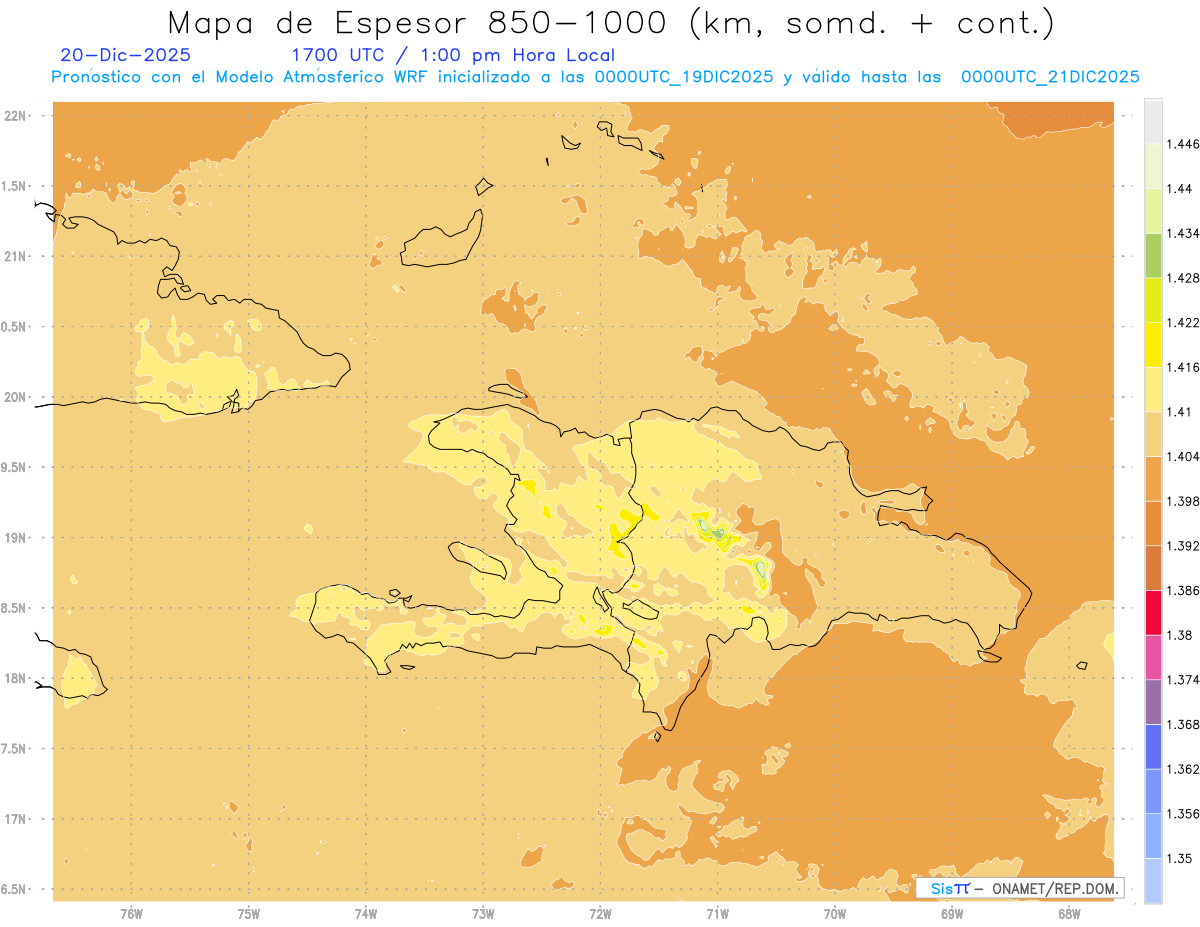1200x927 pixels.
Task: Click the latitude label '6.5N'
Action: 15,890
